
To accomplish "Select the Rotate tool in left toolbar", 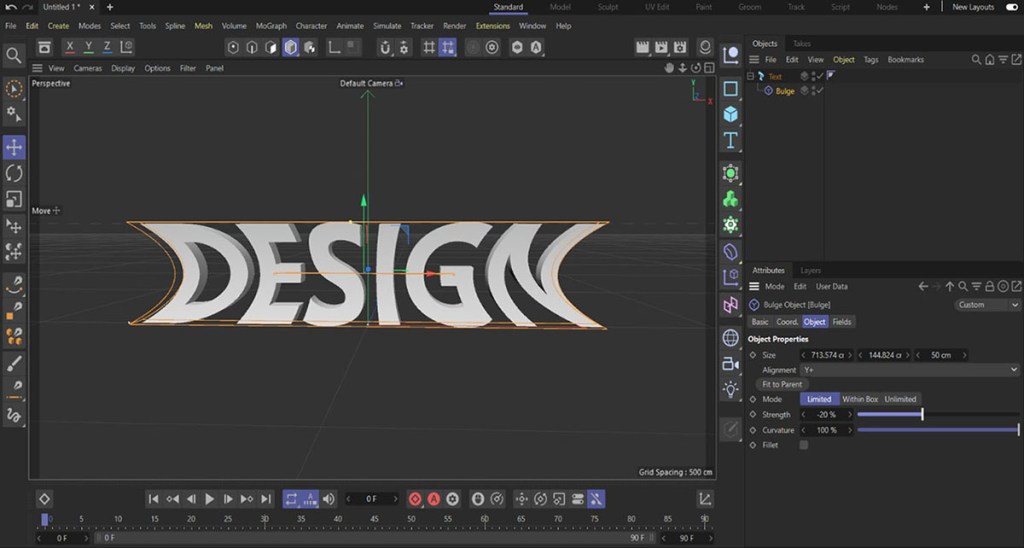I will coord(14,173).
